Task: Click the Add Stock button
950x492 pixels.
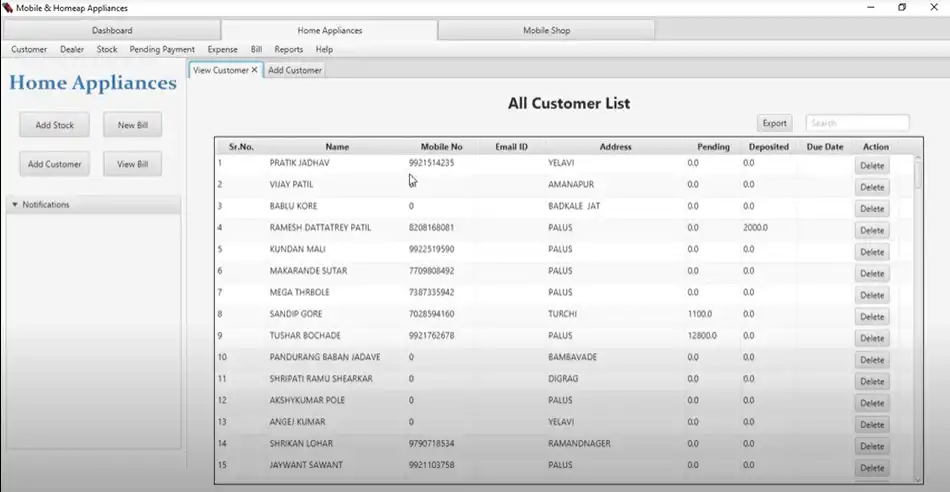Action: [x=55, y=125]
